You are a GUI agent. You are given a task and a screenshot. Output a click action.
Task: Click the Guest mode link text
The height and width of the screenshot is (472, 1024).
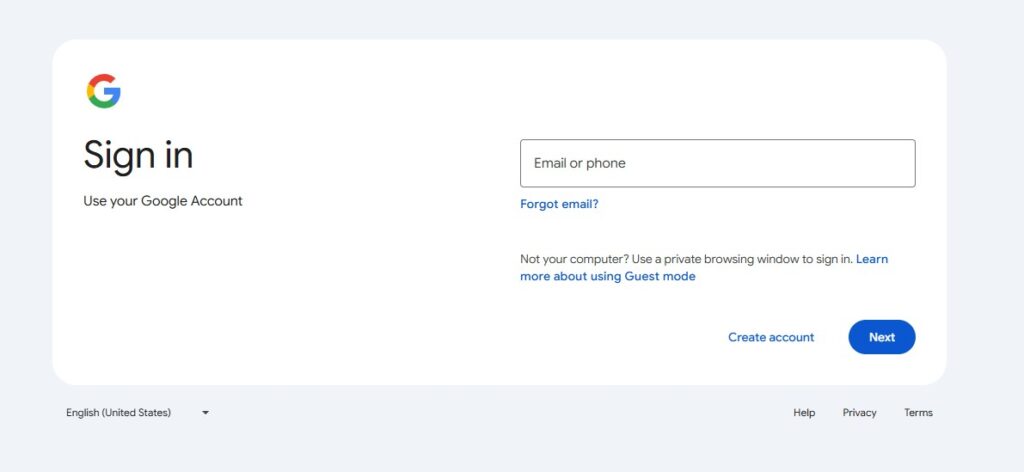tap(660, 276)
